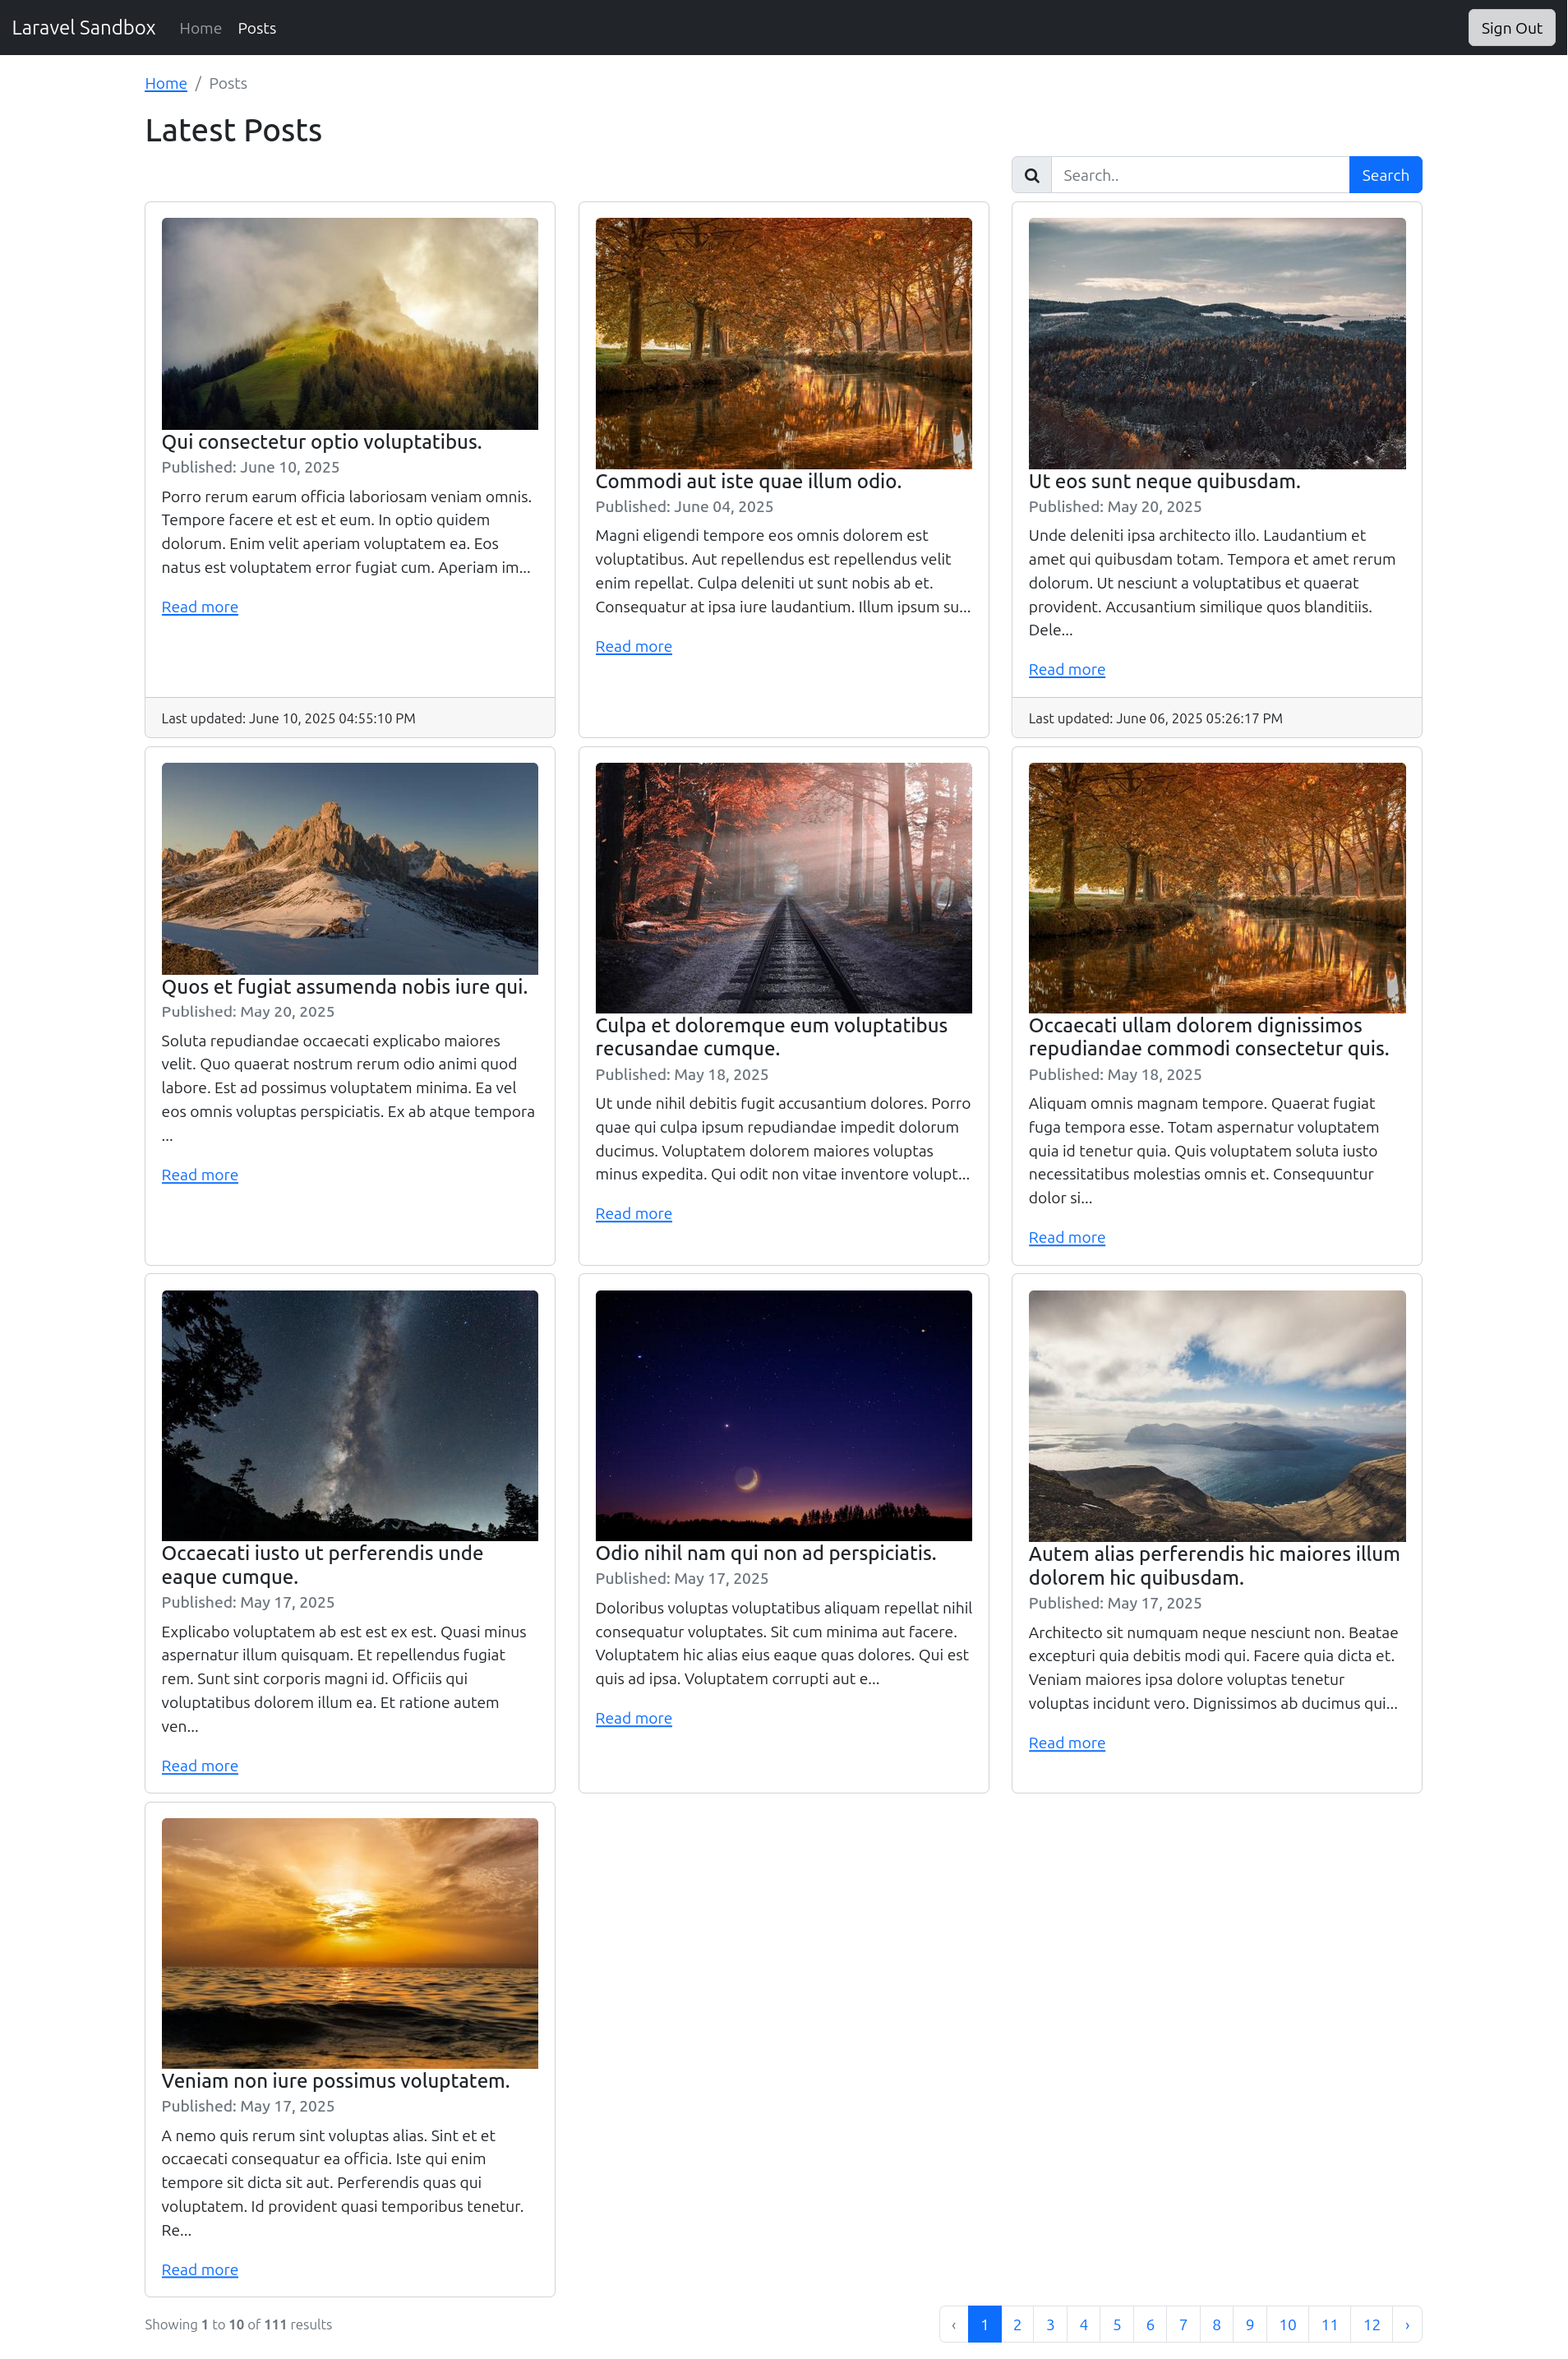
Task: Go to previous page arrow in pagination
Action: point(953,2324)
